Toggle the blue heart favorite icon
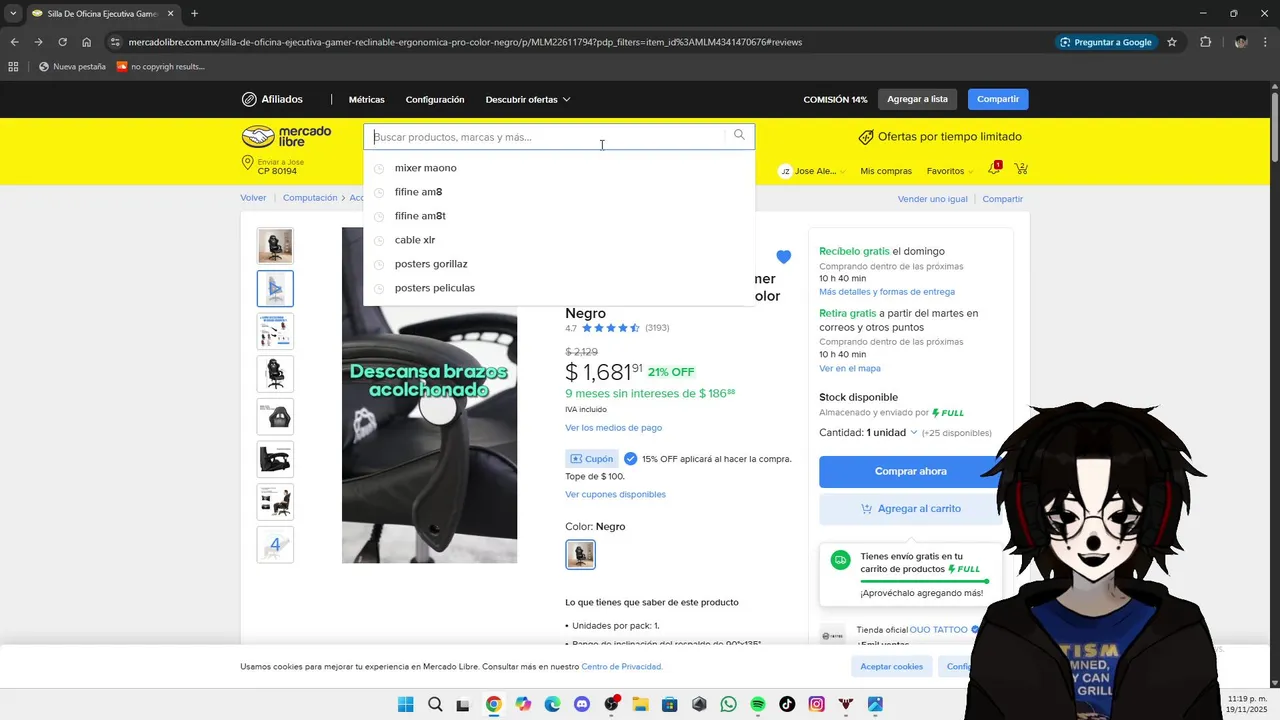The width and height of the screenshot is (1280, 720). point(783,257)
